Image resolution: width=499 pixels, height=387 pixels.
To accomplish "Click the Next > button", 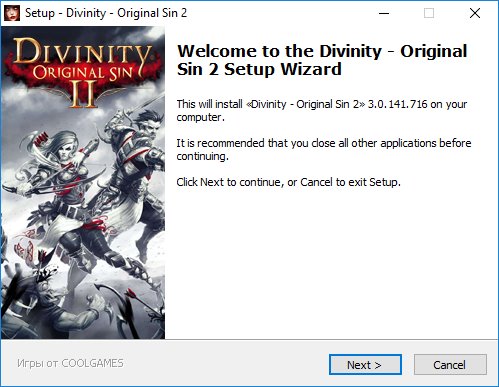I will click(x=365, y=364).
